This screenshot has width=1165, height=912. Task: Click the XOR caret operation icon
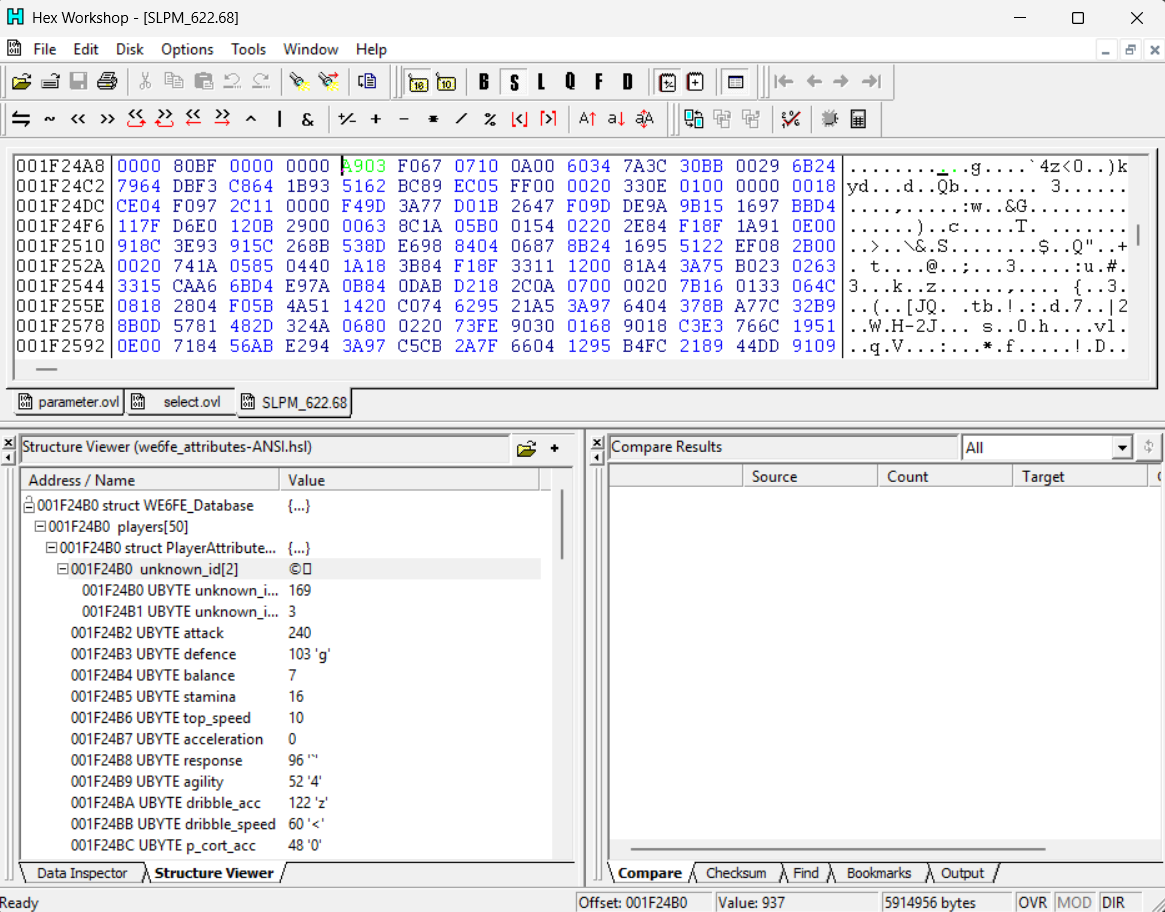(251, 119)
